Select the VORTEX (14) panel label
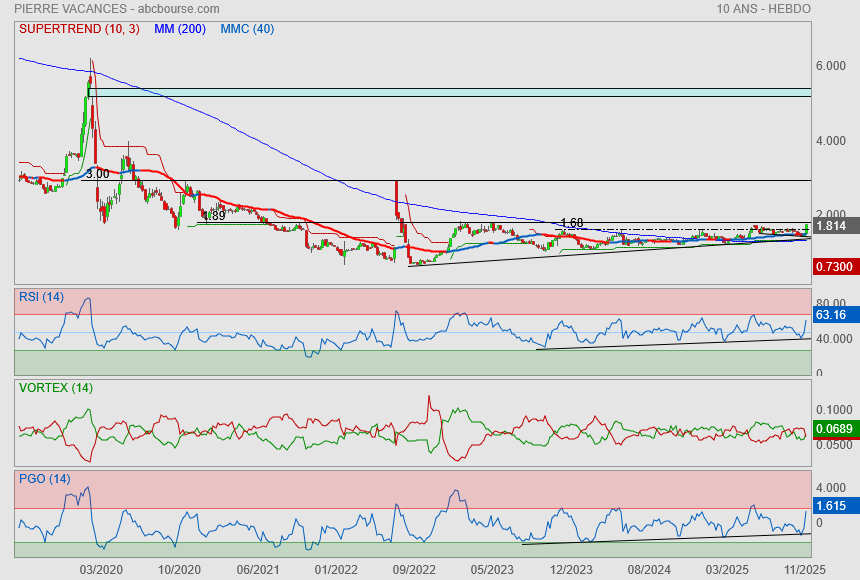This screenshot has width=860, height=580. (55, 387)
